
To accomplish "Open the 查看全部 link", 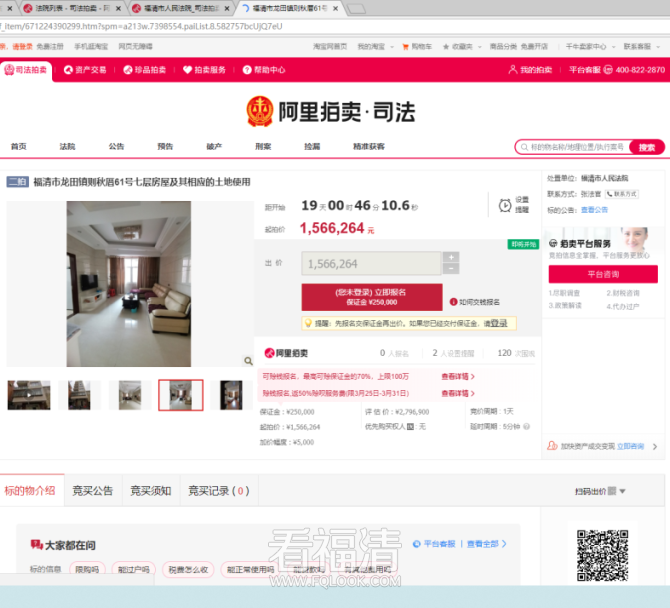I will 486,544.
